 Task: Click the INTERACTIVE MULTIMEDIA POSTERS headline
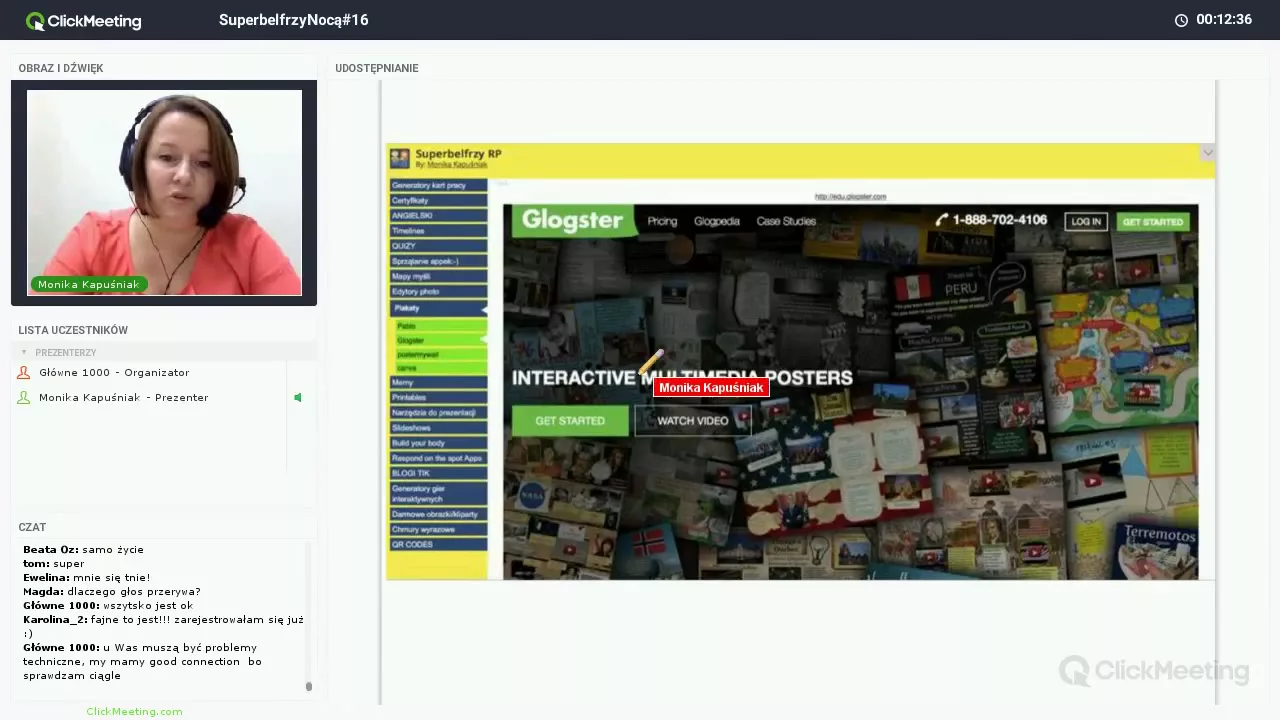pos(682,378)
